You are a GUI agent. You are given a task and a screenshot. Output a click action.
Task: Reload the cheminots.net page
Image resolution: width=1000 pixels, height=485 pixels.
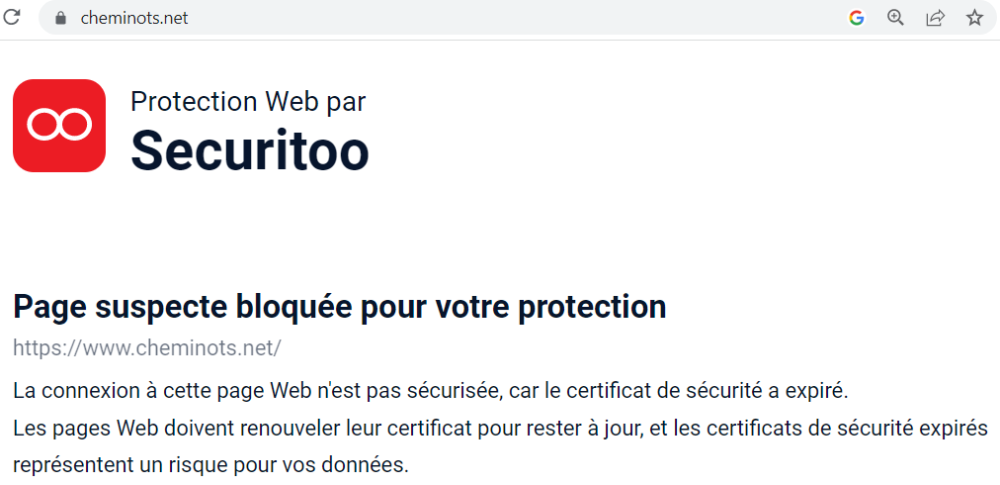tap(13, 17)
